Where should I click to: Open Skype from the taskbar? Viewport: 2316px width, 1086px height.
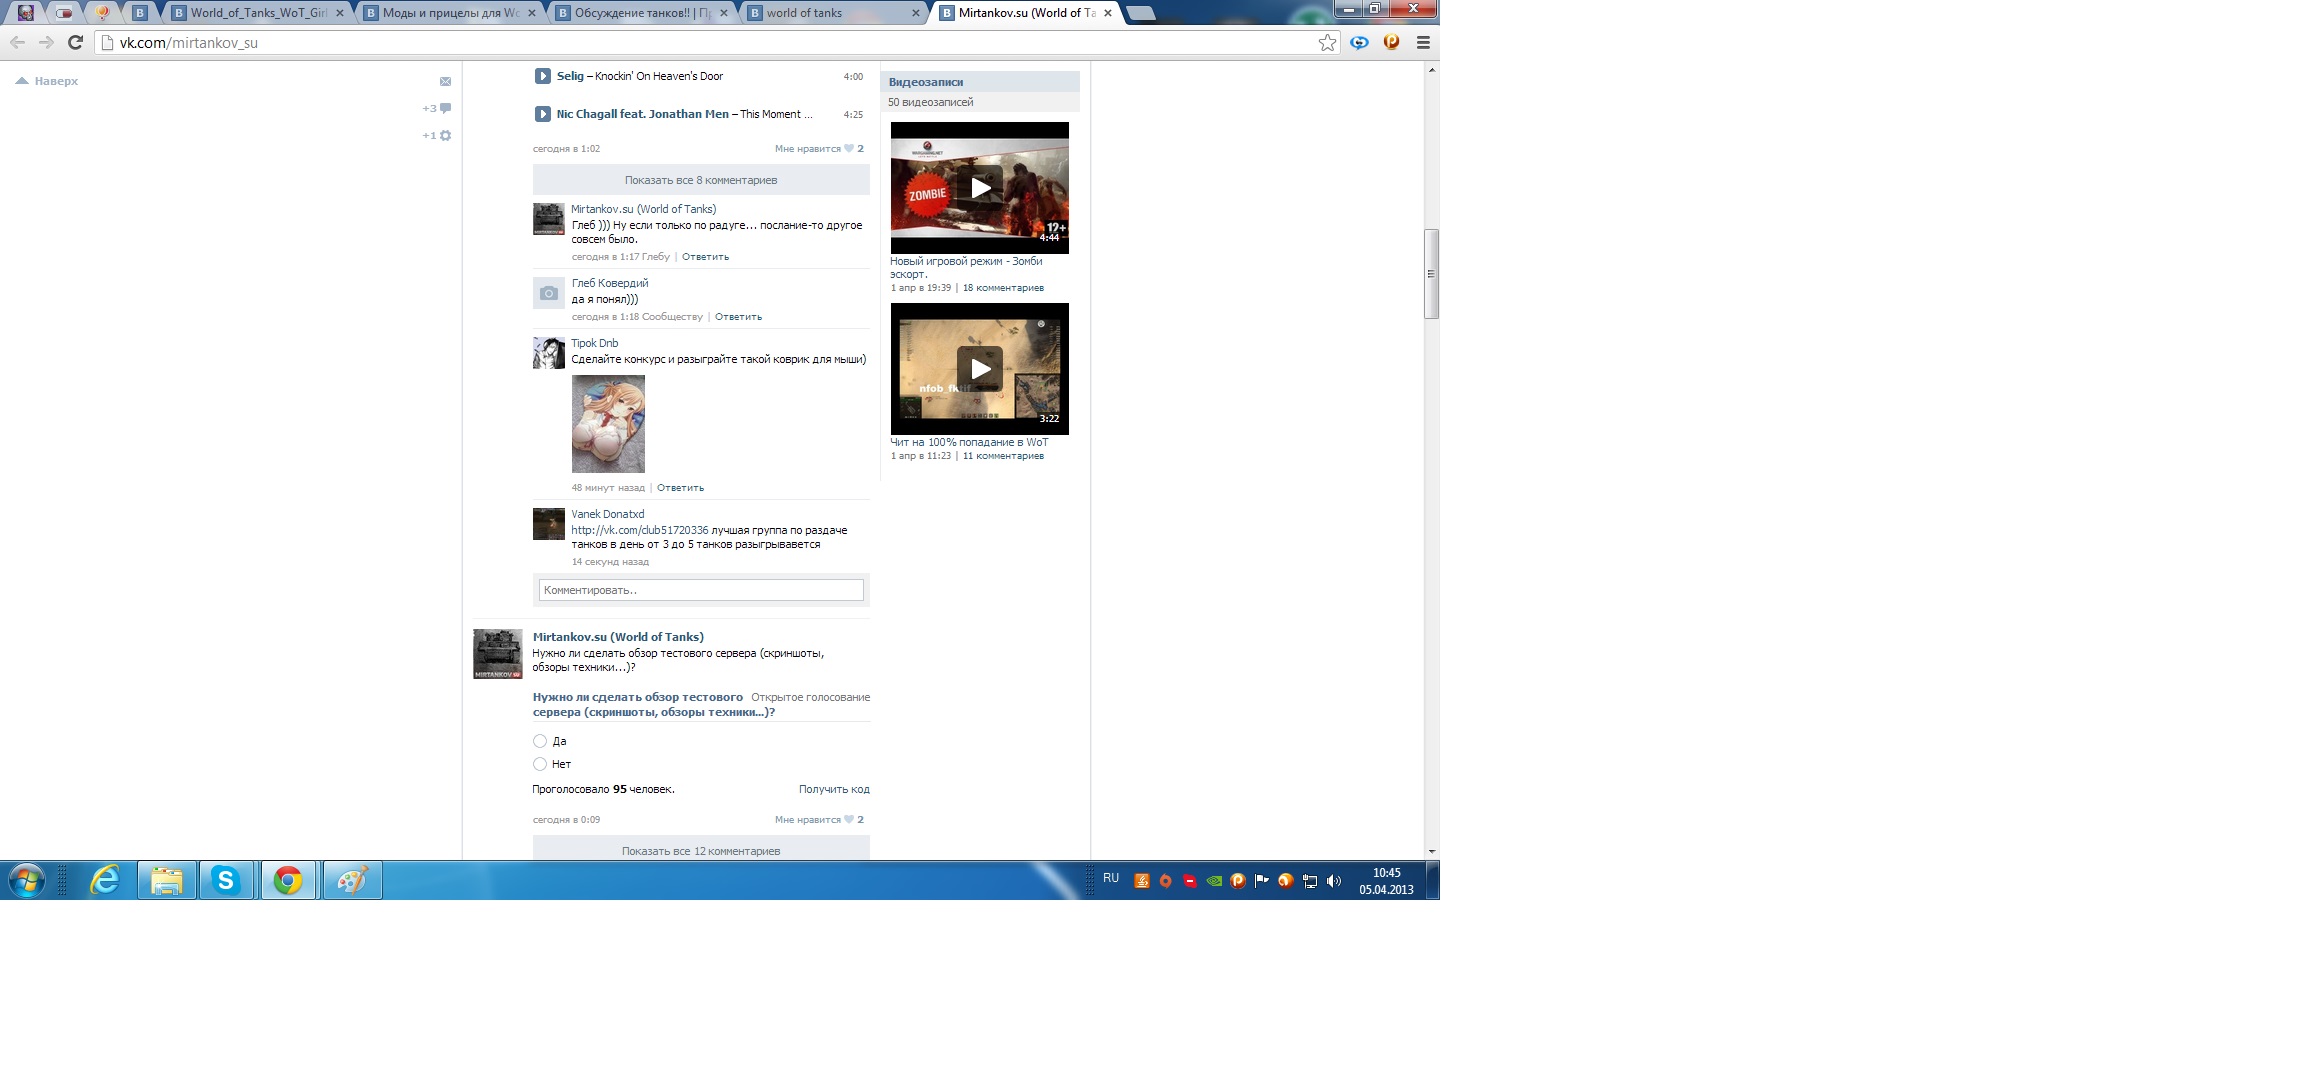pos(226,881)
